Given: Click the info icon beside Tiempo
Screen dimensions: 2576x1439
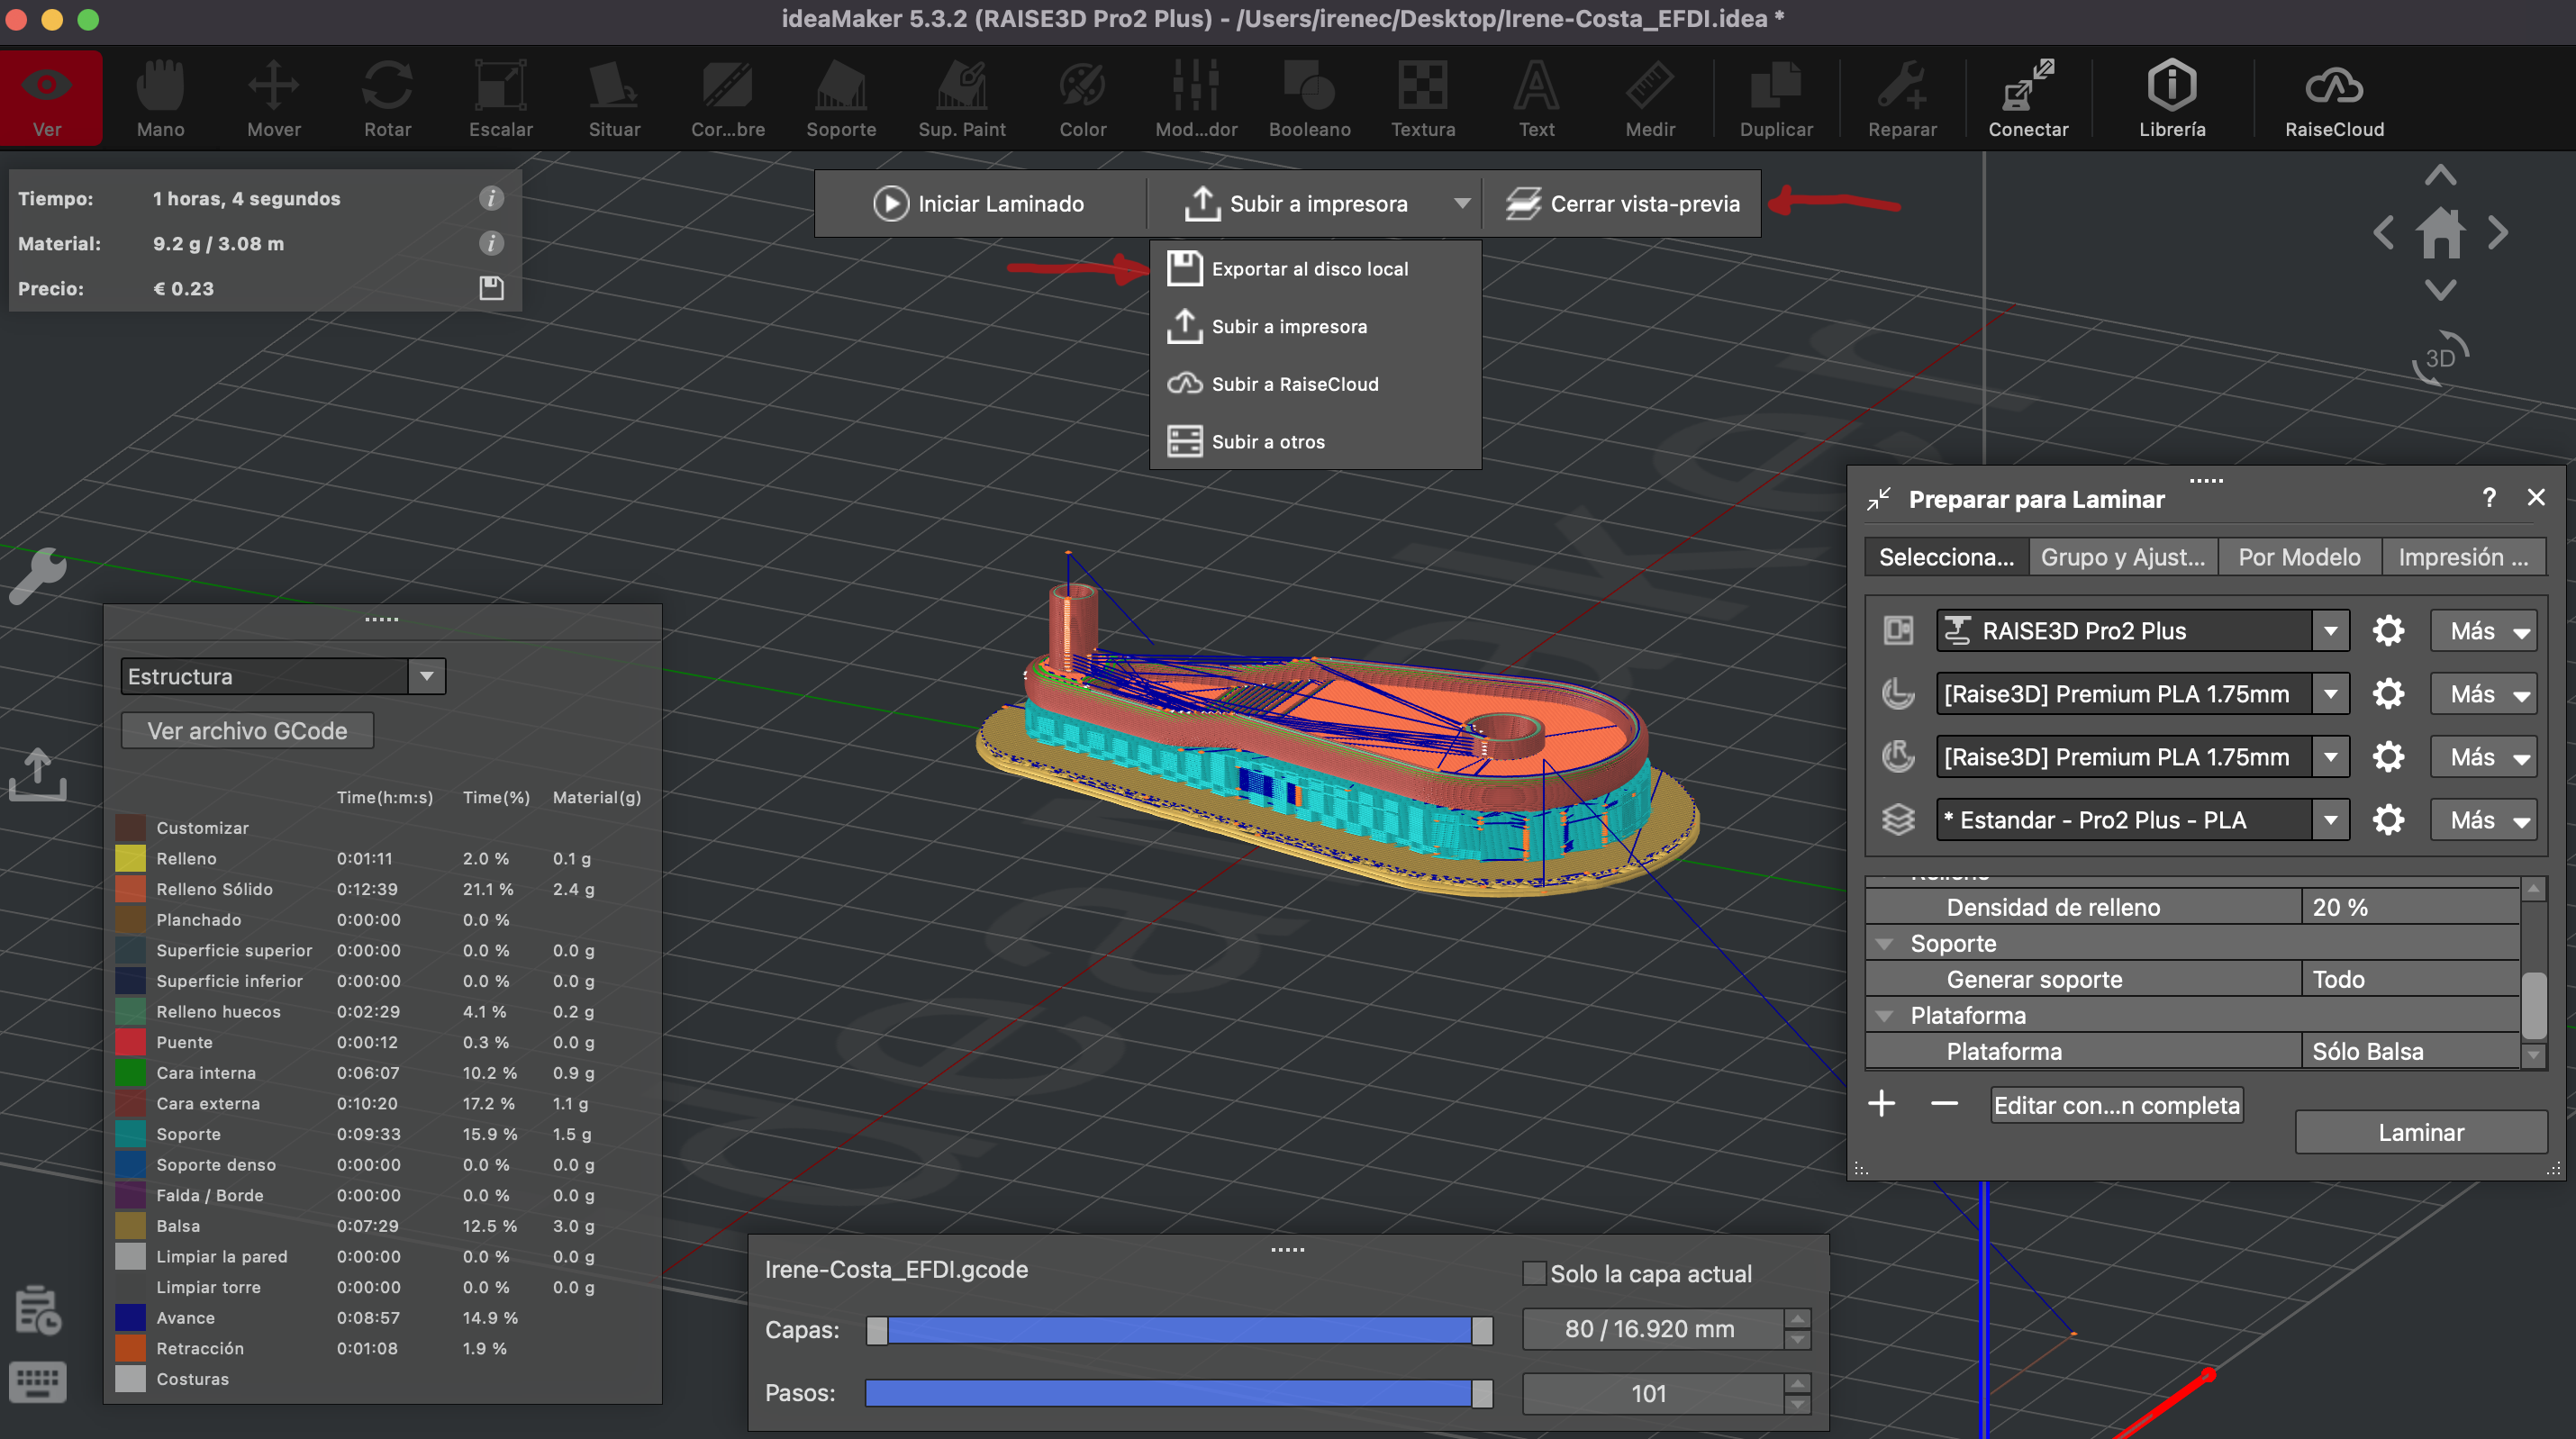Looking at the screenshot, I should click(x=491, y=198).
